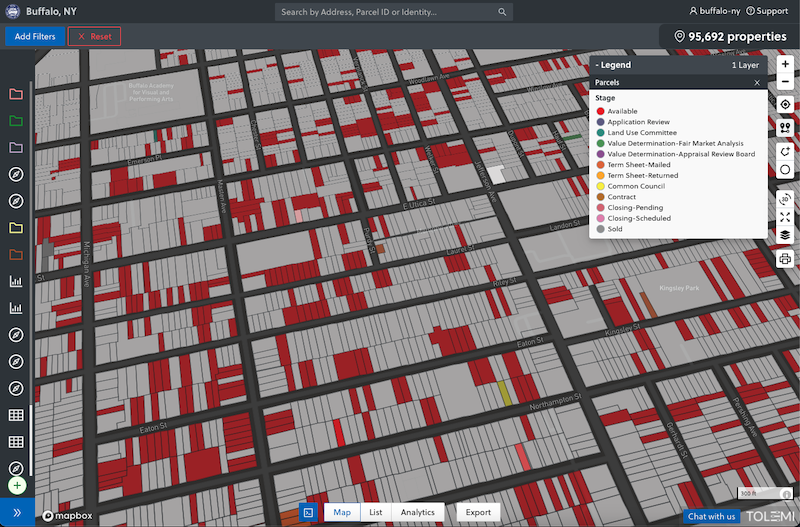800x527 pixels.
Task: Toggle the 3D map view
Action: [785, 198]
